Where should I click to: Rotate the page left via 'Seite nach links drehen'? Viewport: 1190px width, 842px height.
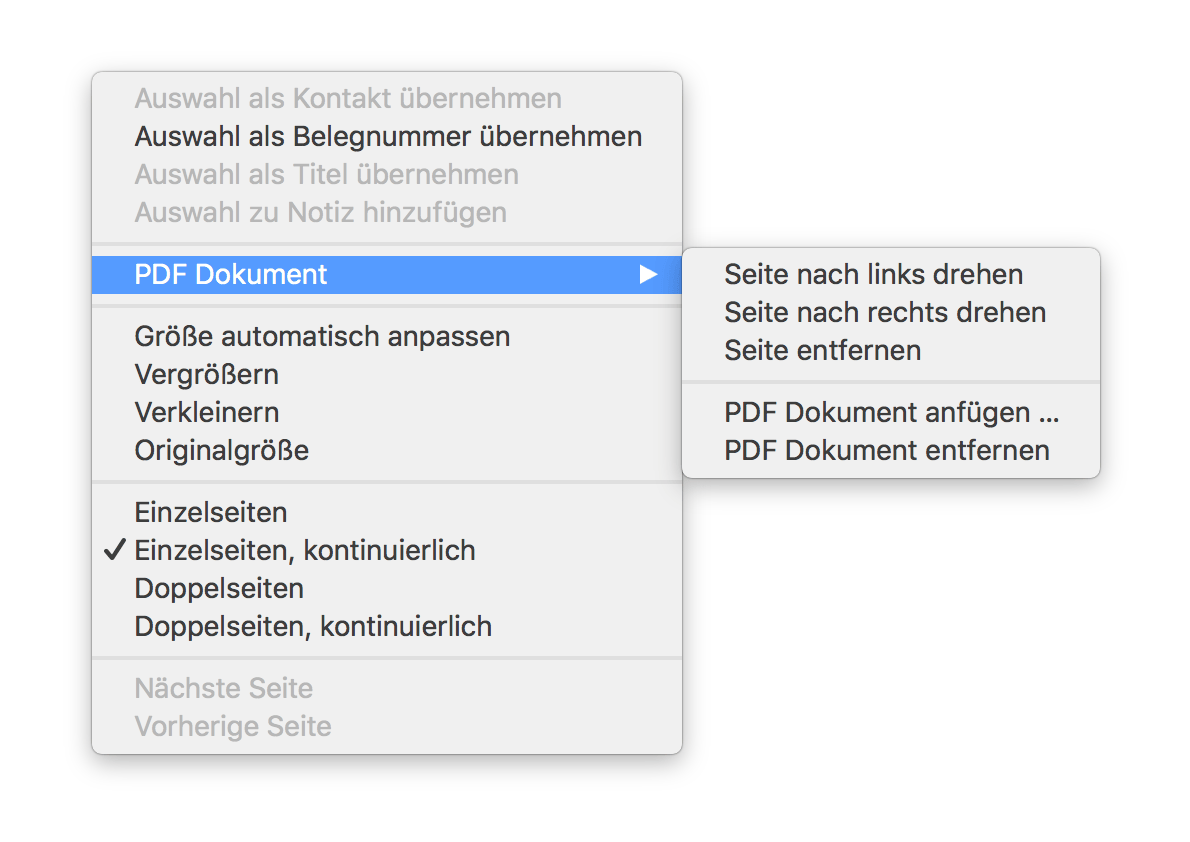tap(873, 274)
